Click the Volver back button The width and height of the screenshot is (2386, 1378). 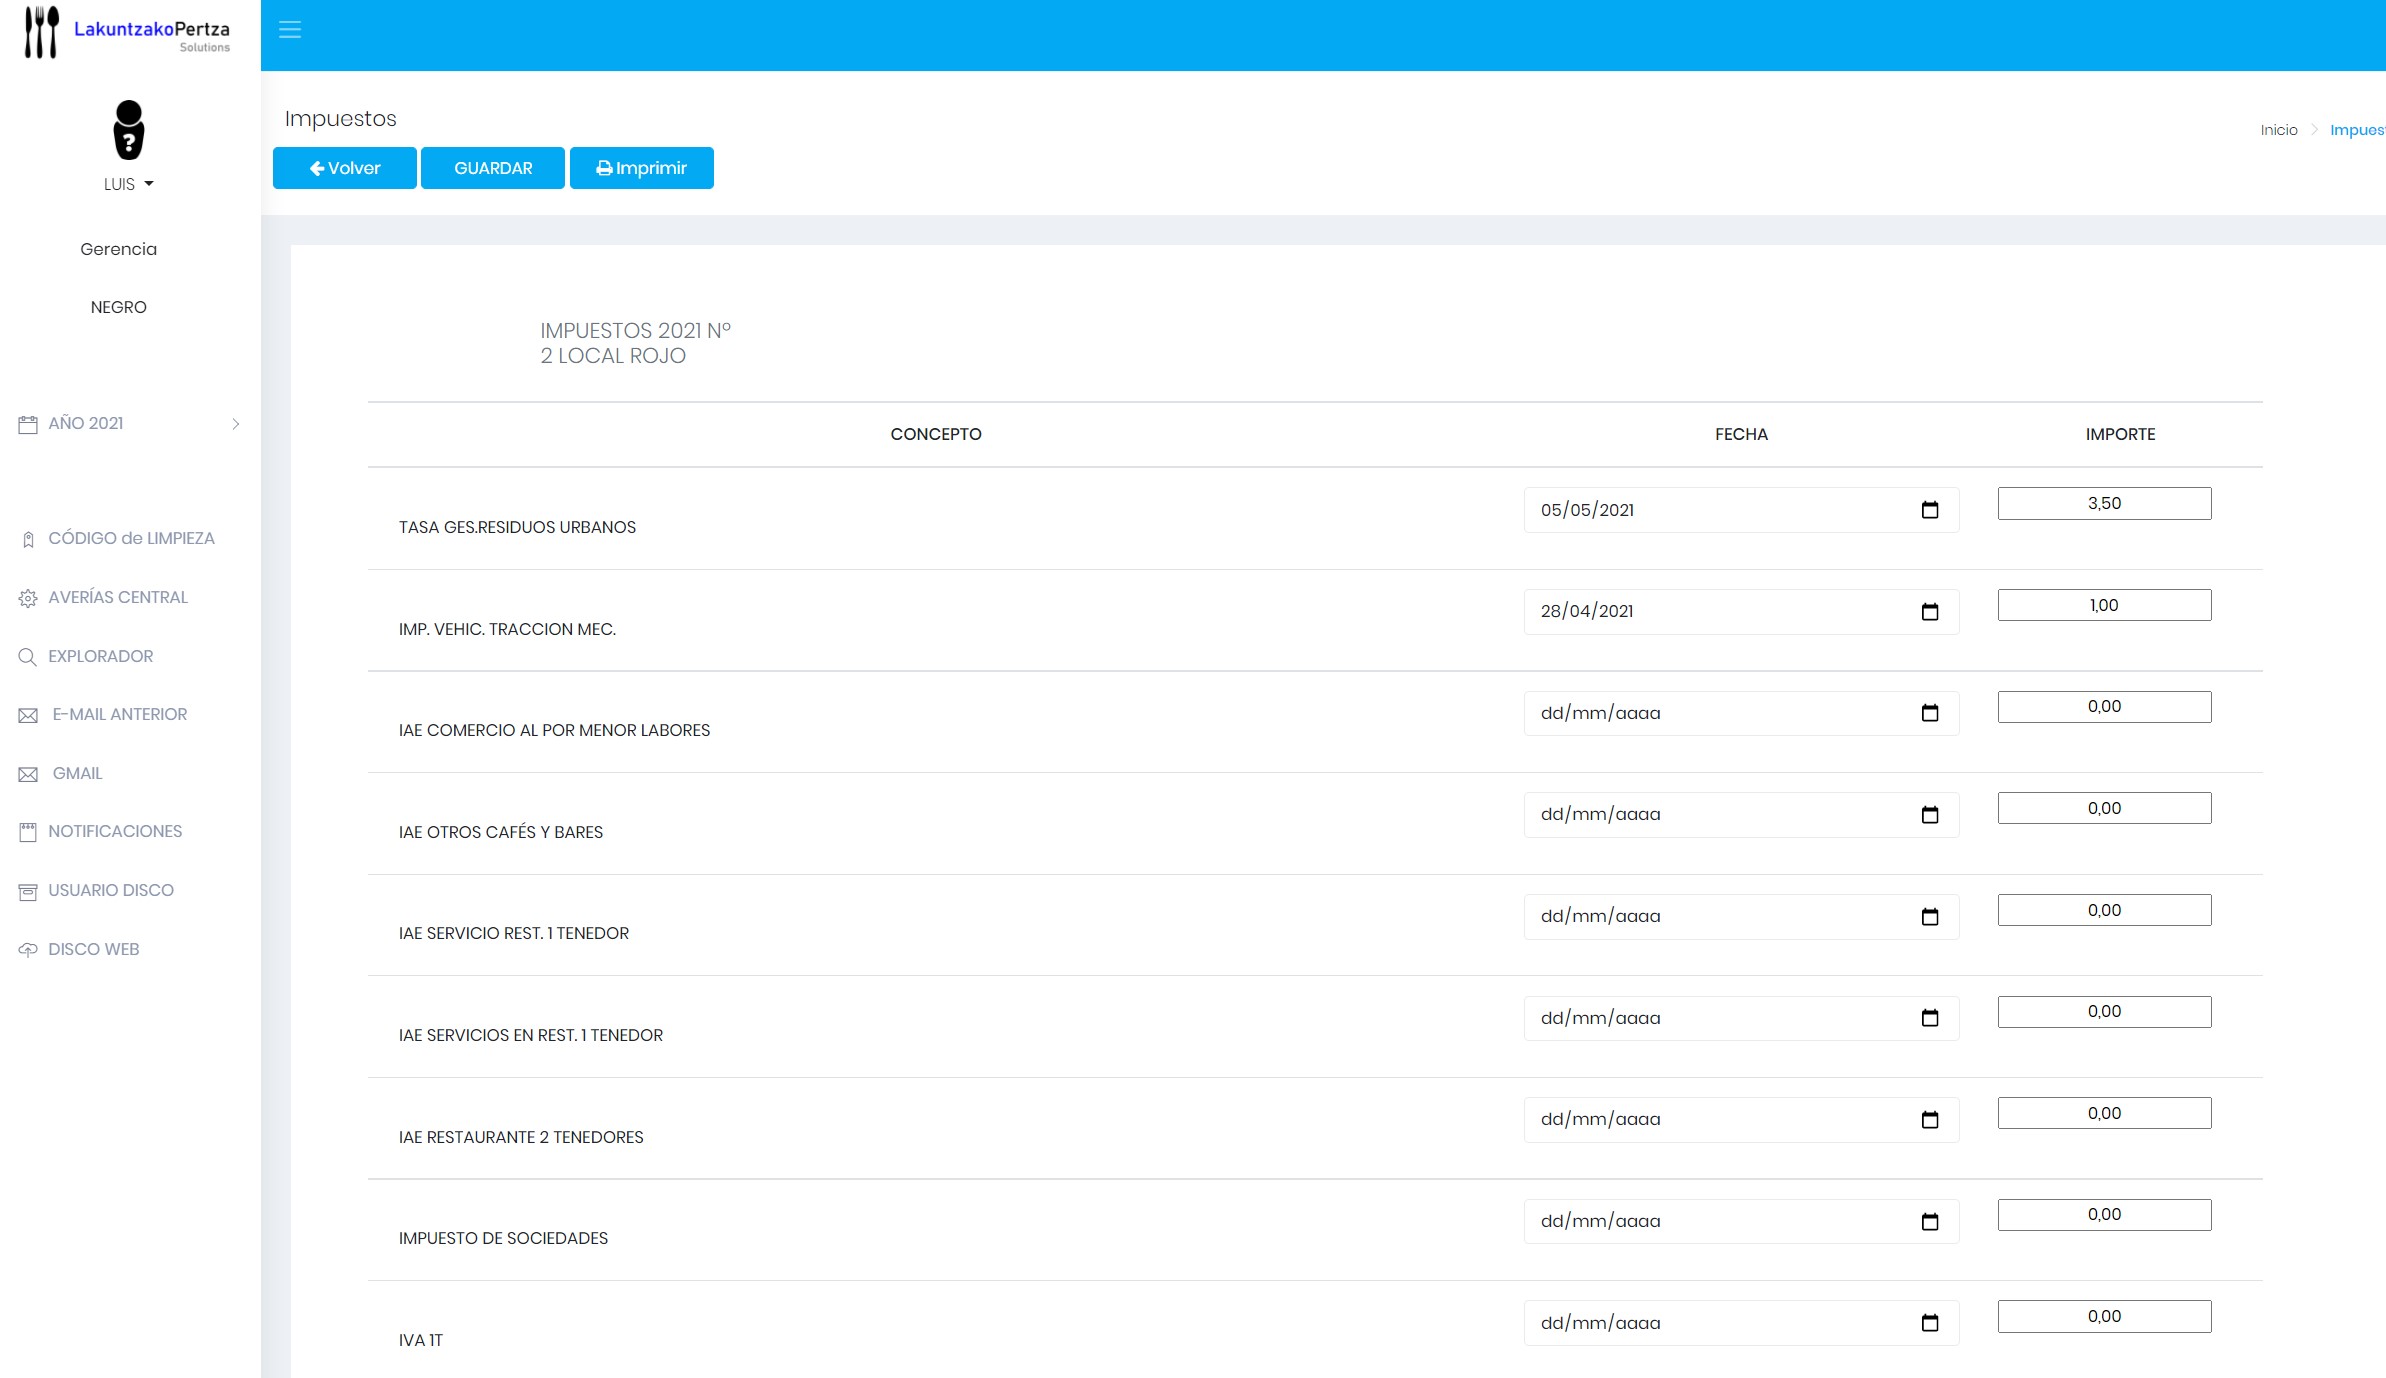click(345, 168)
